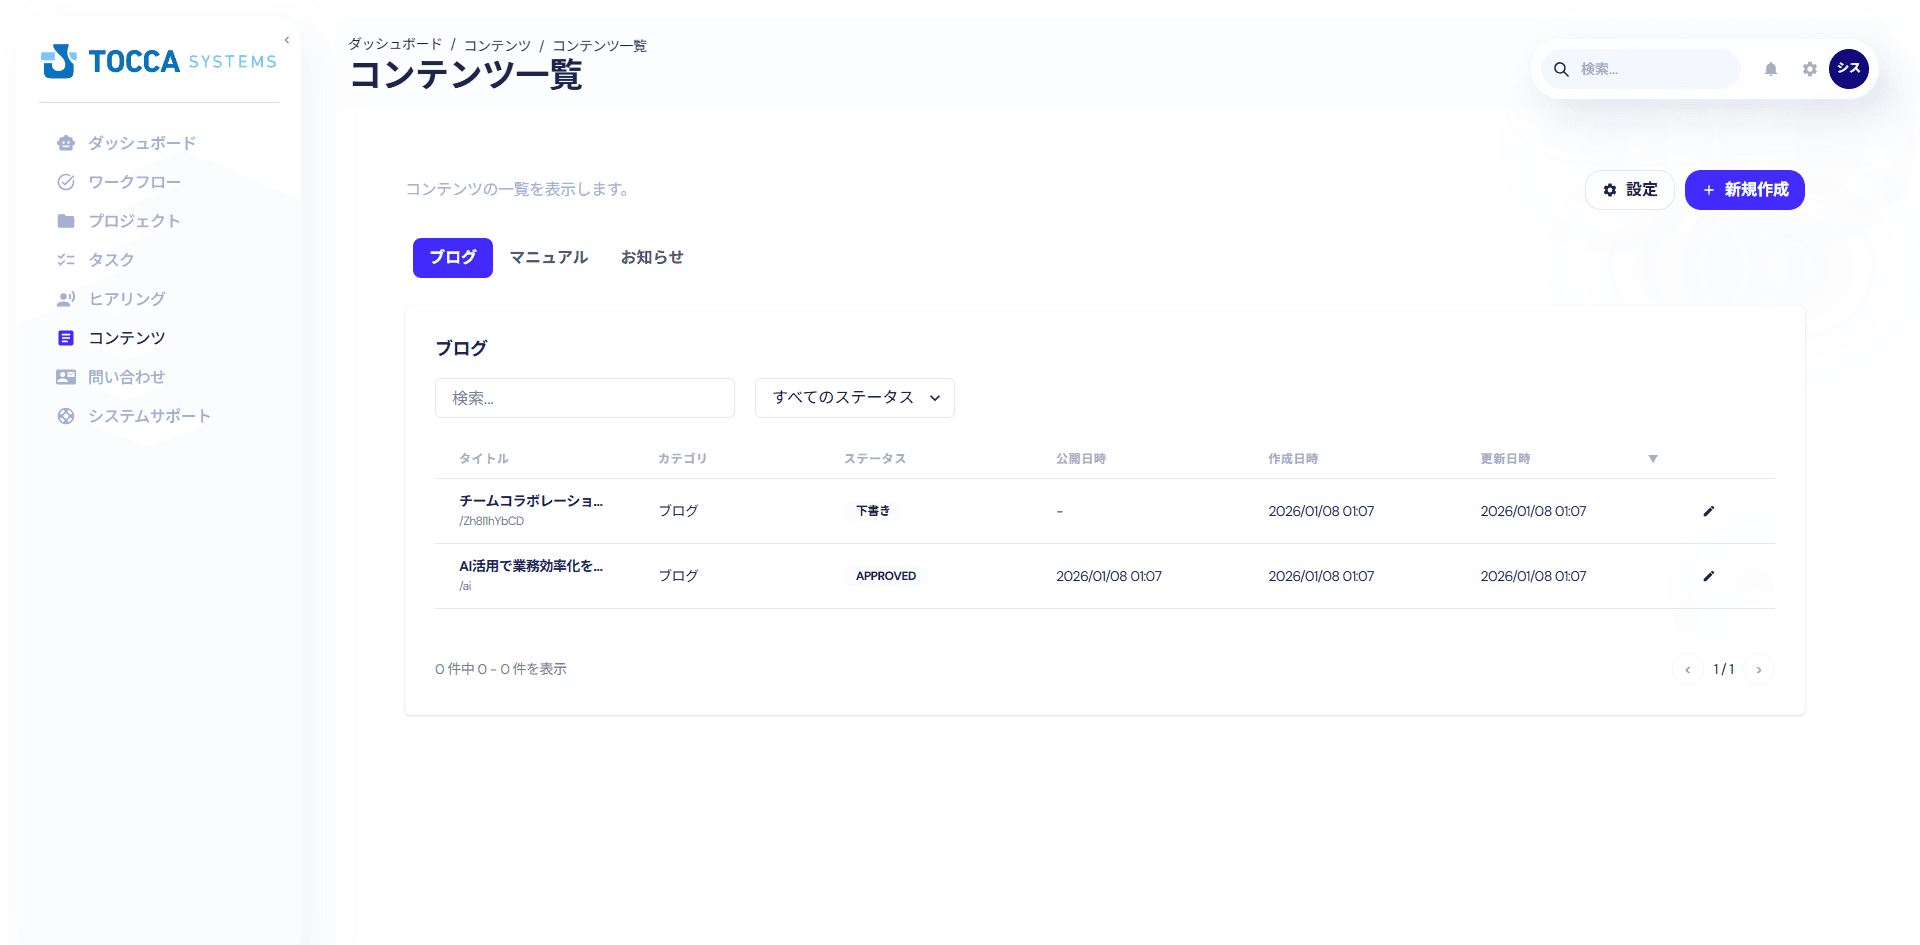Image resolution: width=1920 pixels, height=945 pixels.
Task: Click the blog search input field
Action: (584, 397)
